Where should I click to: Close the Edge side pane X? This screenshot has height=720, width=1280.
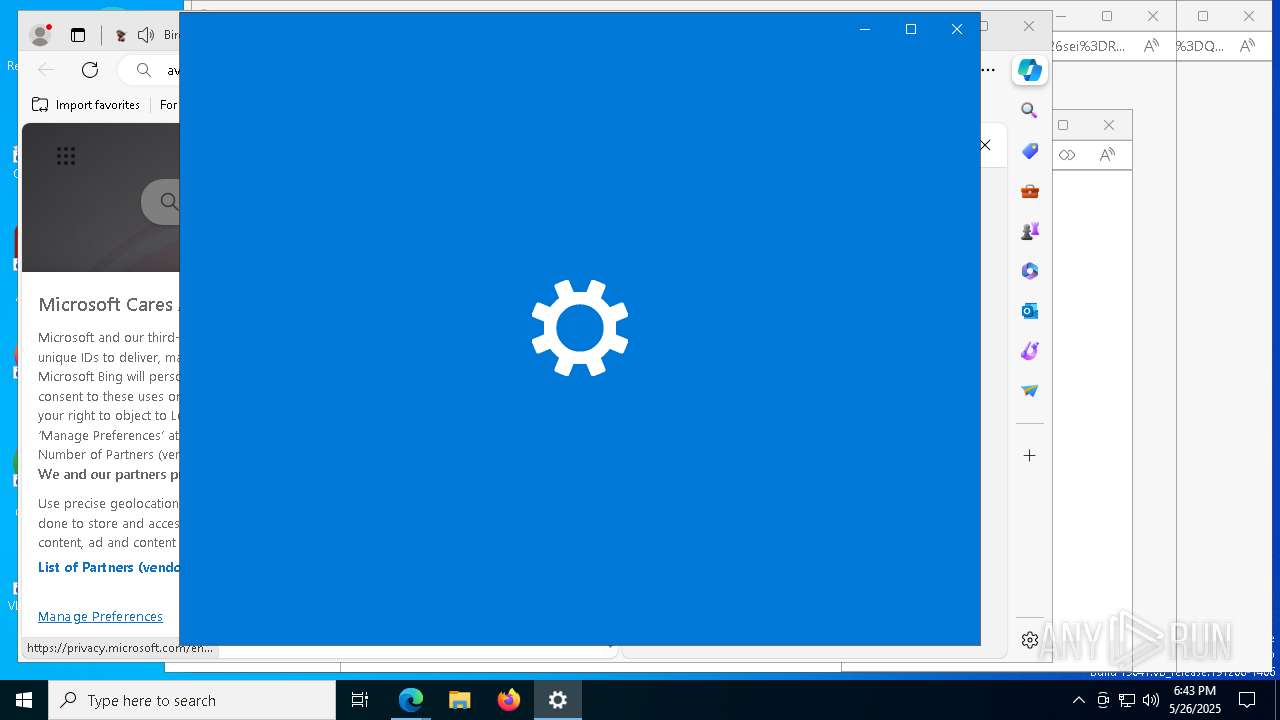(986, 145)
